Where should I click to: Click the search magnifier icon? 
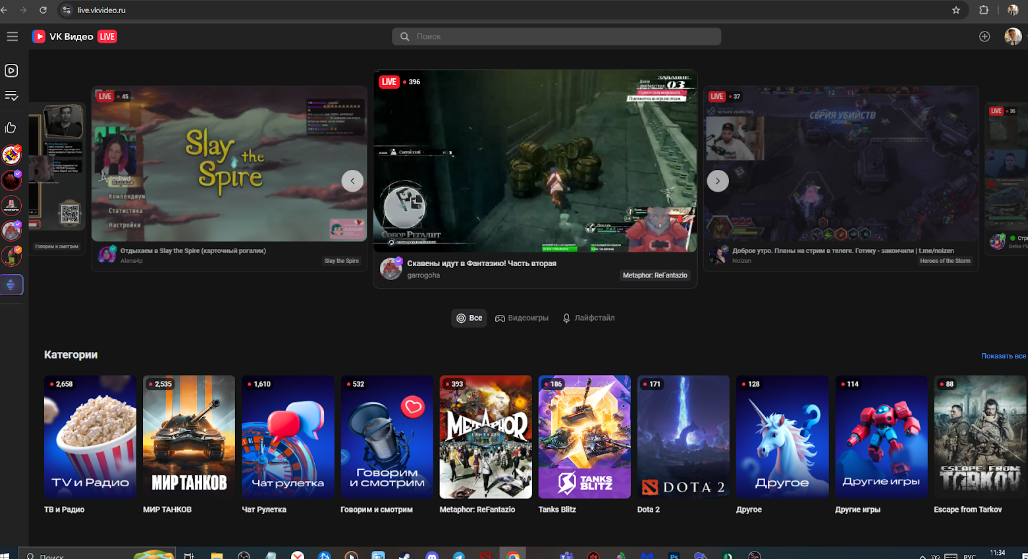point(405,37)
